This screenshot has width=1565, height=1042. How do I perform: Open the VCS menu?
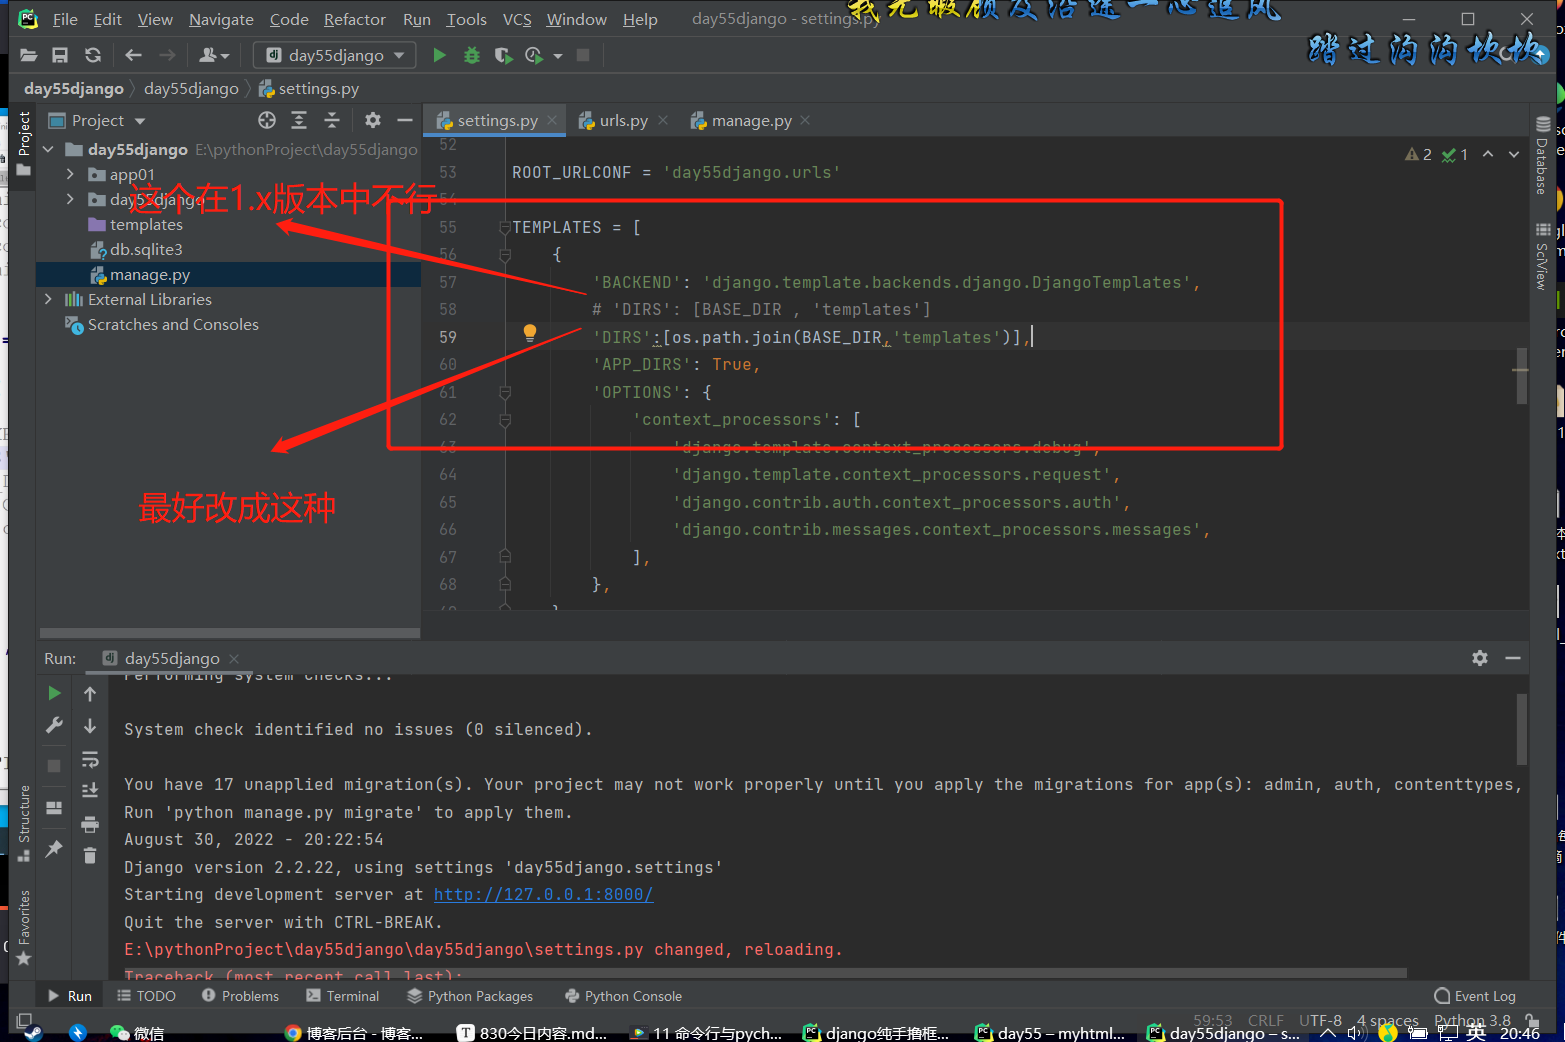coord(517,19)
